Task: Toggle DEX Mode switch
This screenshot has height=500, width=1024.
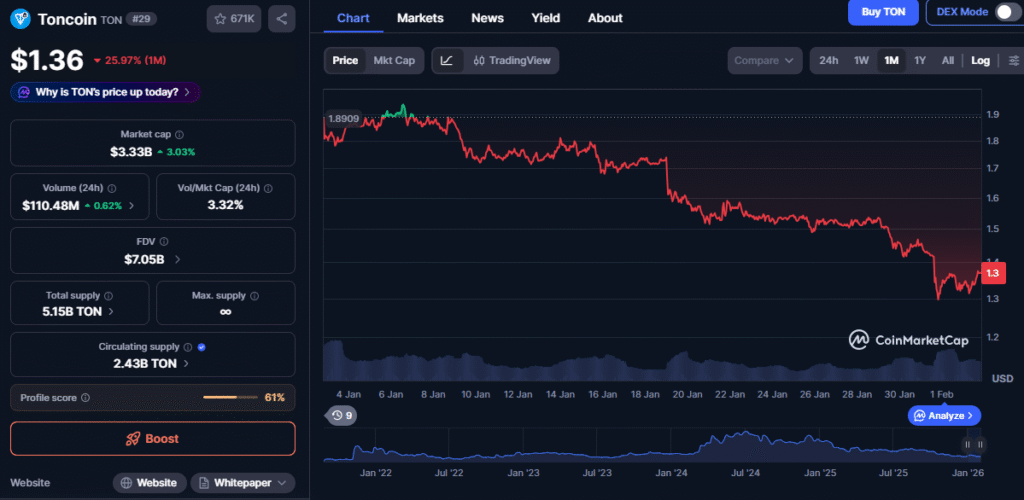Action: pos(1005,12)
